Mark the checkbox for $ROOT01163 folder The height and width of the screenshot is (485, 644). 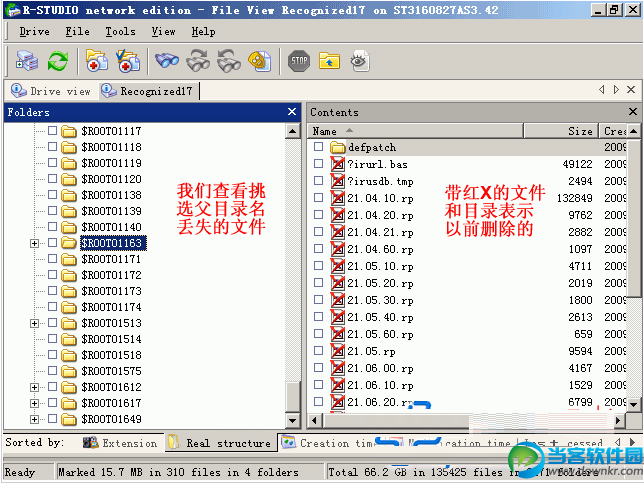click(x=52, y=243)
